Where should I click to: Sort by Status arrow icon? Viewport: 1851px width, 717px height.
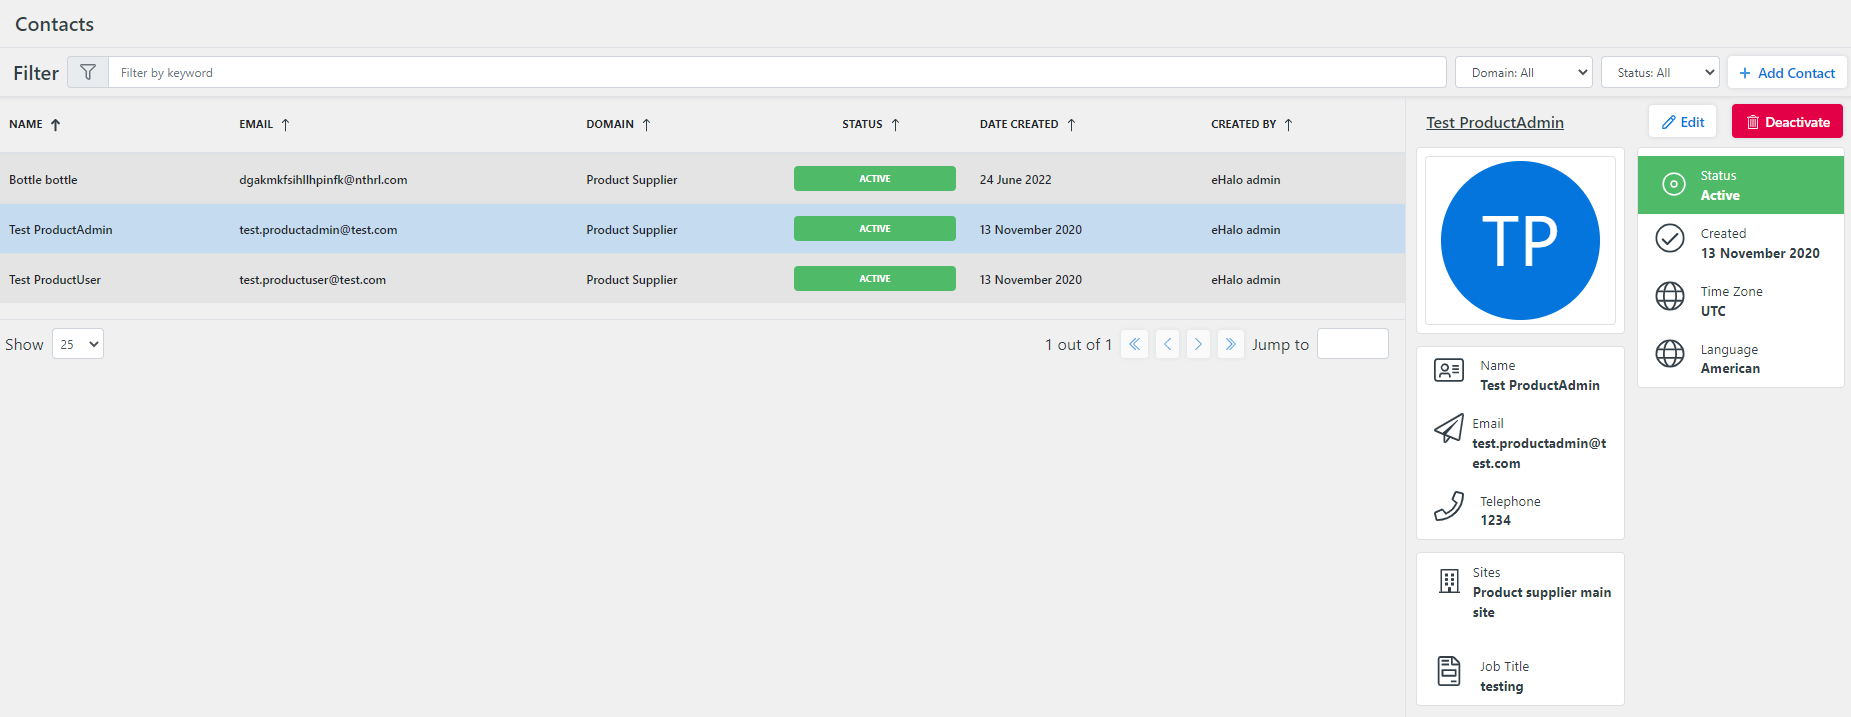coord(895,125)
